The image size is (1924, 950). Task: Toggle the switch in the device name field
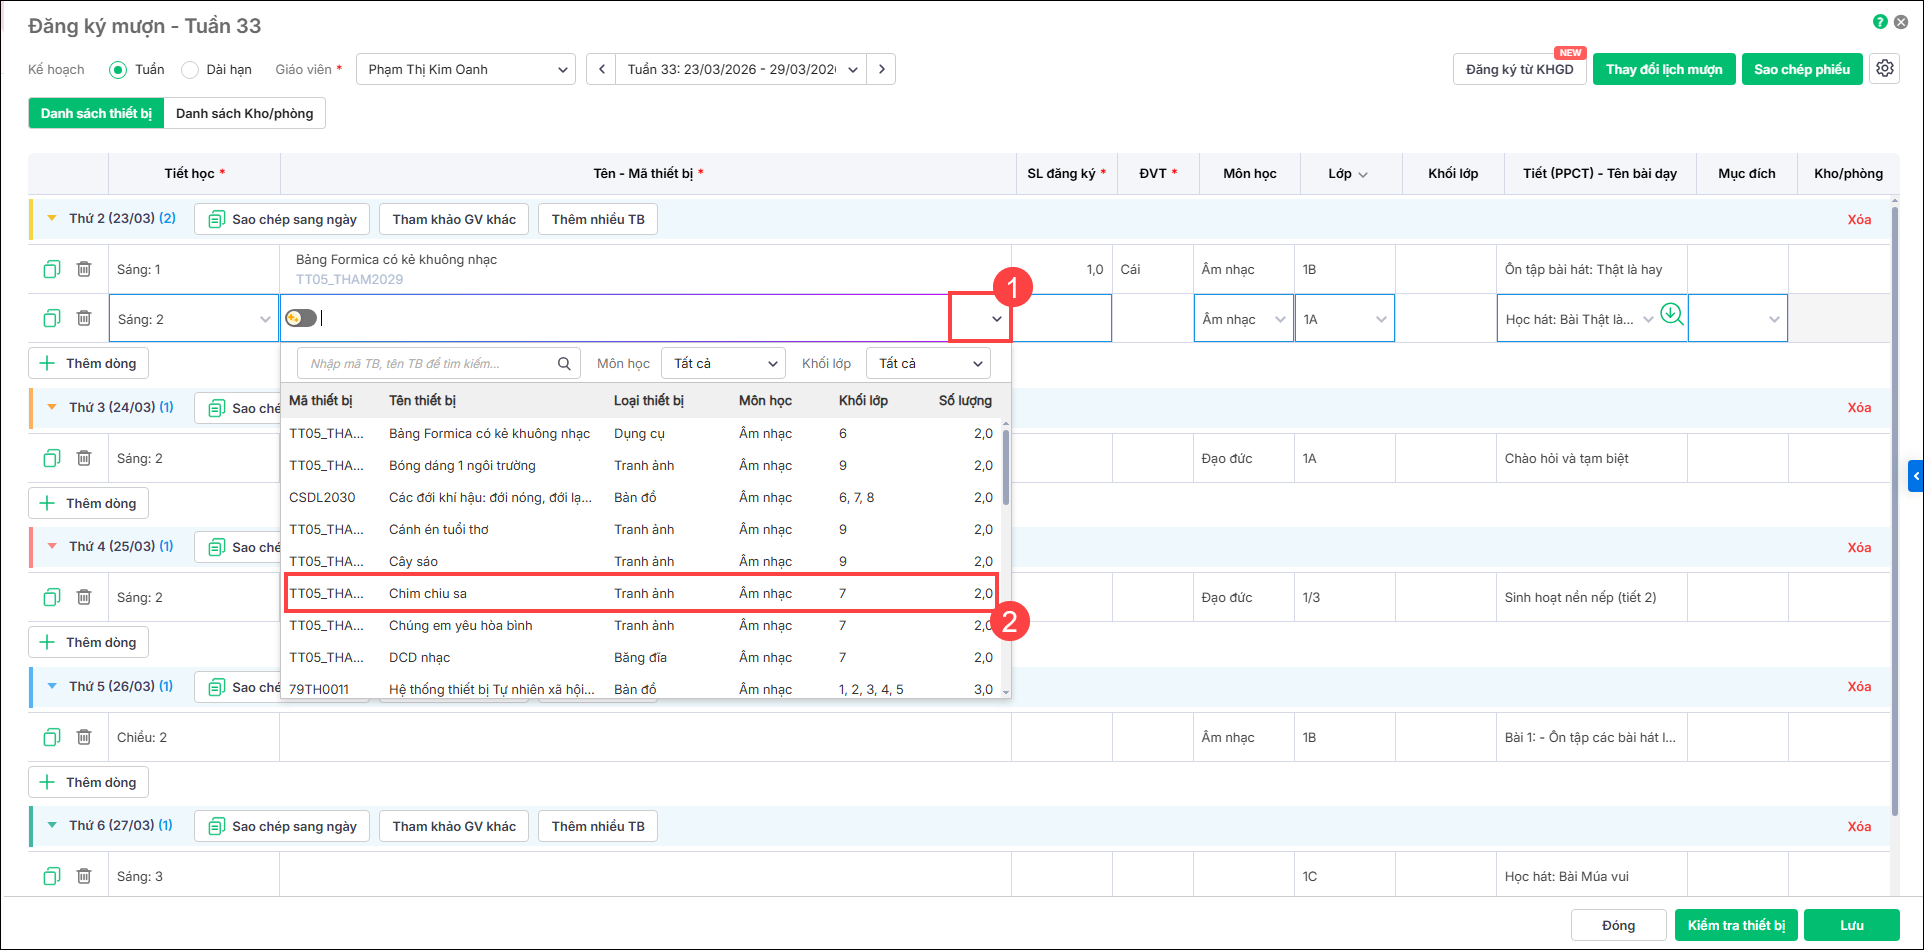pyautogui.click(x=301, y=318)
